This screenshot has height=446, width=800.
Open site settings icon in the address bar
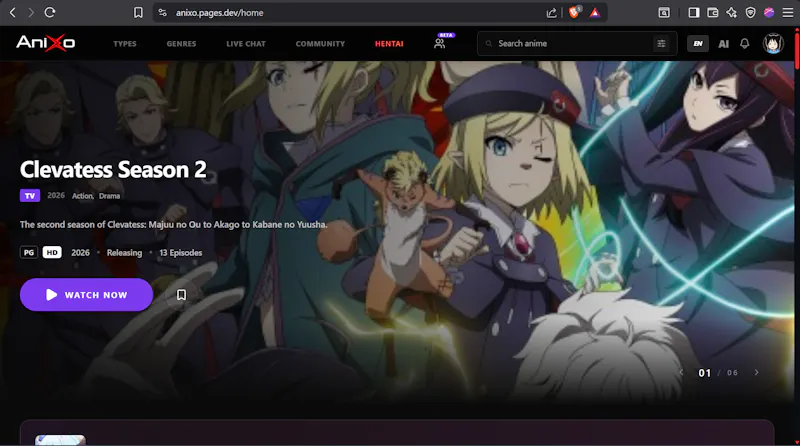[162, 13]
